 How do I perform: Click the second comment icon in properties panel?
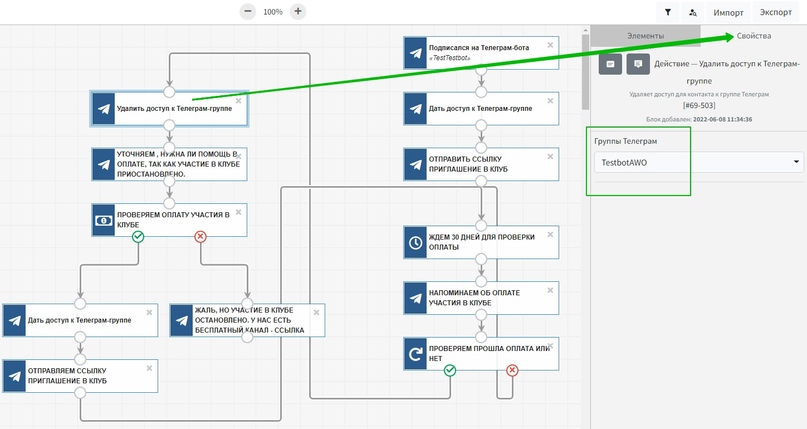[637, 64]
